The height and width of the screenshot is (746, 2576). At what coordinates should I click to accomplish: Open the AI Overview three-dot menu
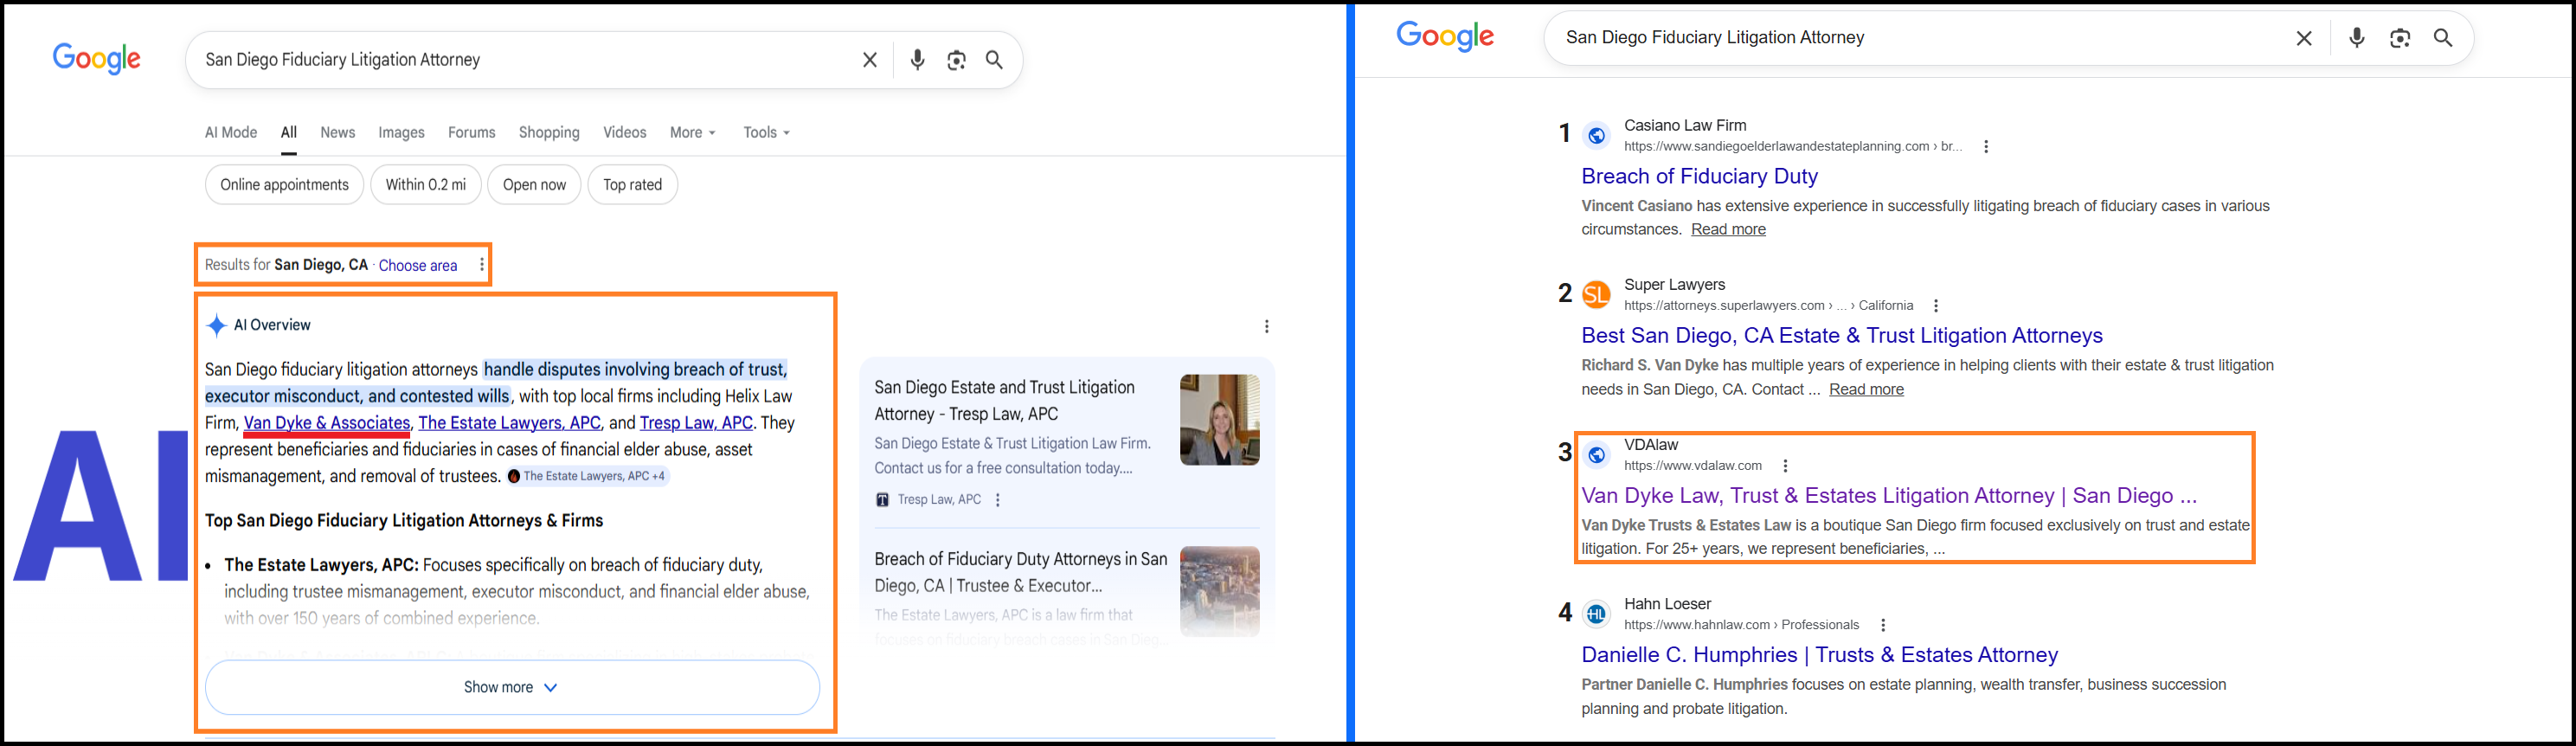click(1267, 326)
